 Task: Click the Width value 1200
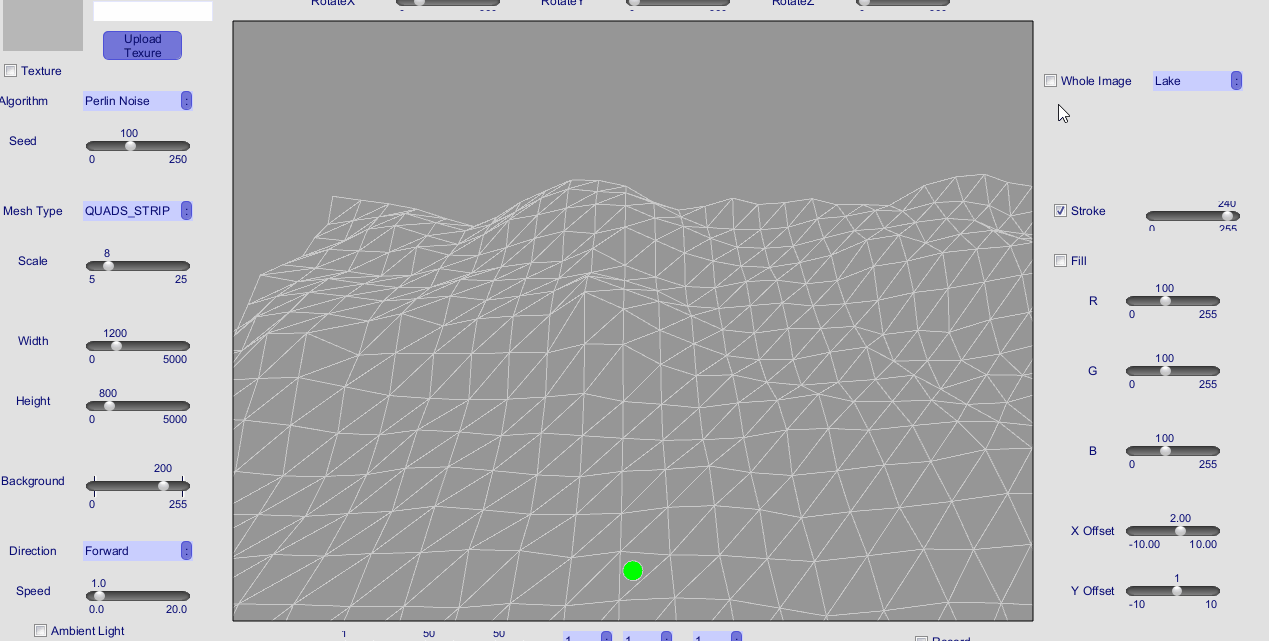115,333
